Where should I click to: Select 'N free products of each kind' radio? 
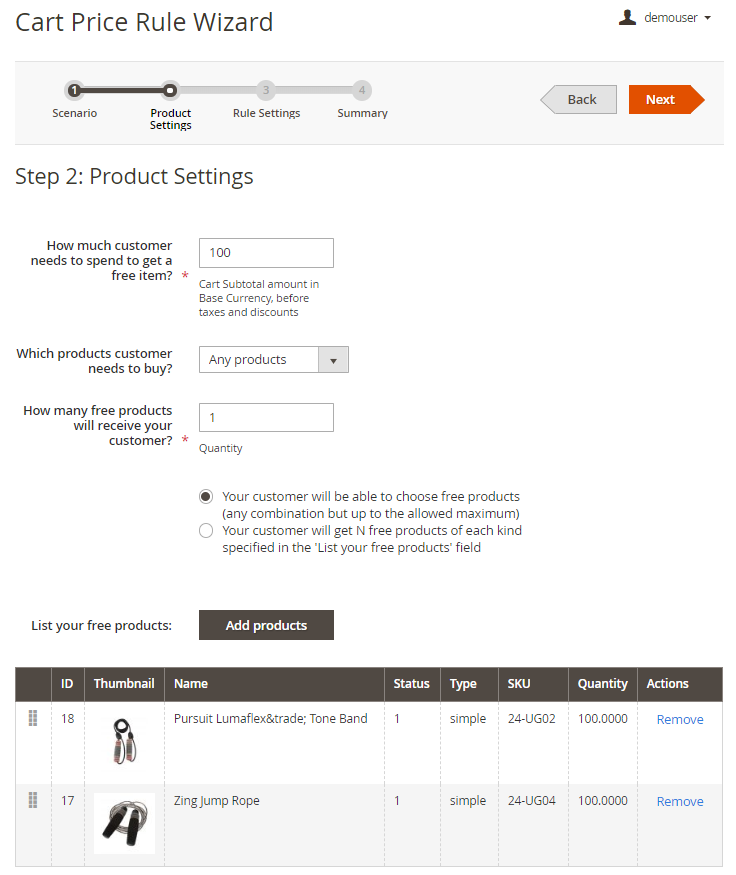click(206, 530)
